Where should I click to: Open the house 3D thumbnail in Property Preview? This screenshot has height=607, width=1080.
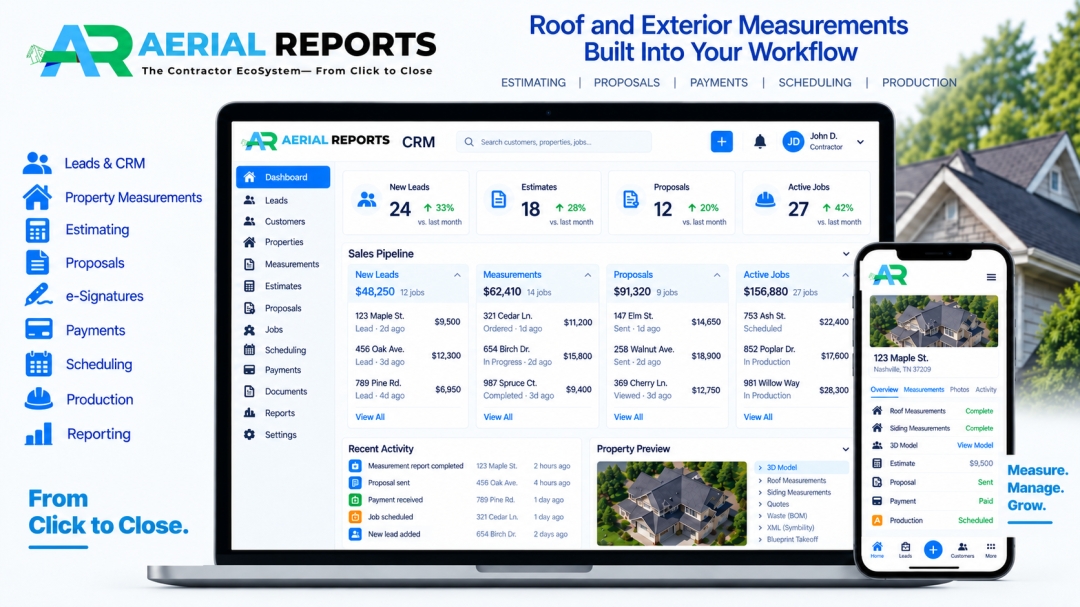point(672,504)
